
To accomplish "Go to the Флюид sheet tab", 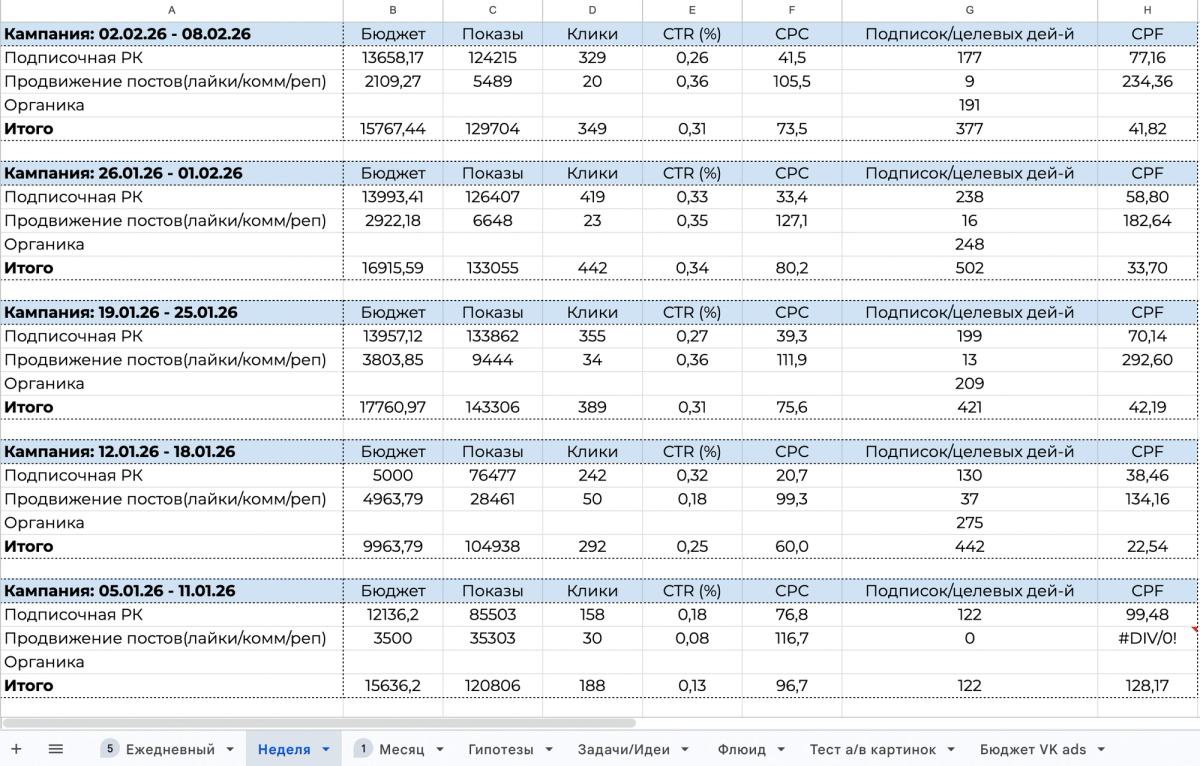I will [x=742, y=749].
